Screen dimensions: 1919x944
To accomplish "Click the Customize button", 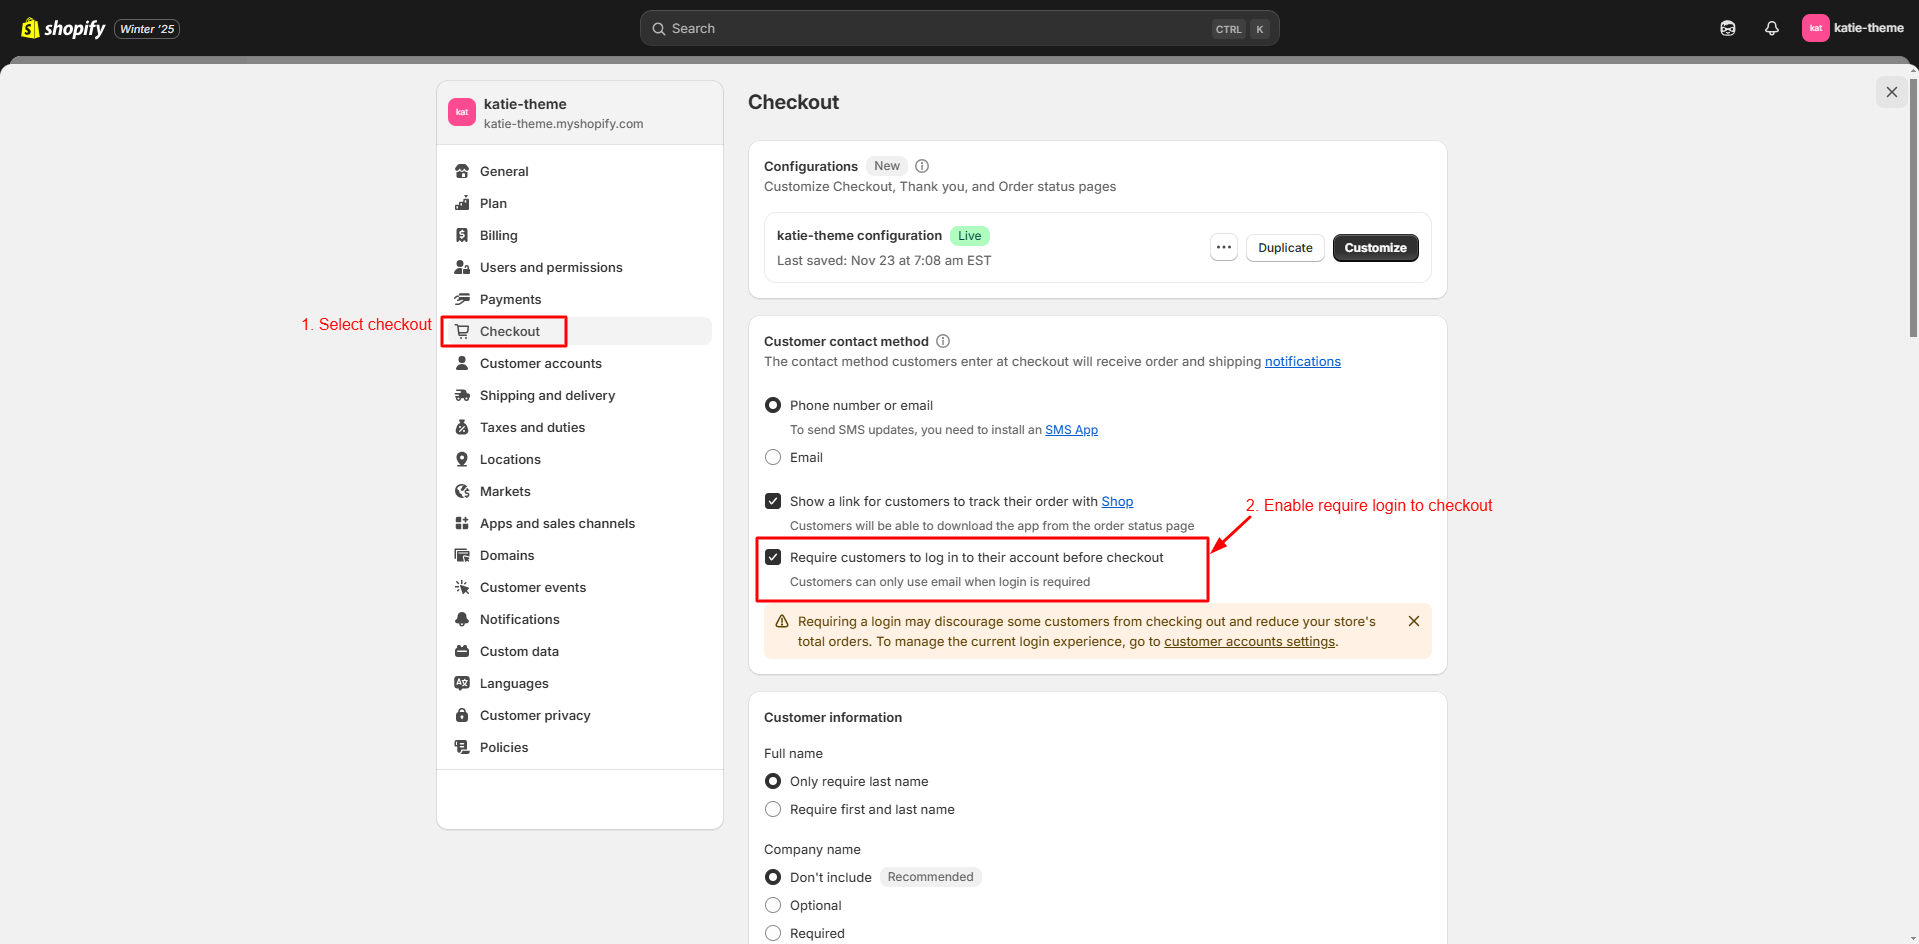I will (1375, 247).
